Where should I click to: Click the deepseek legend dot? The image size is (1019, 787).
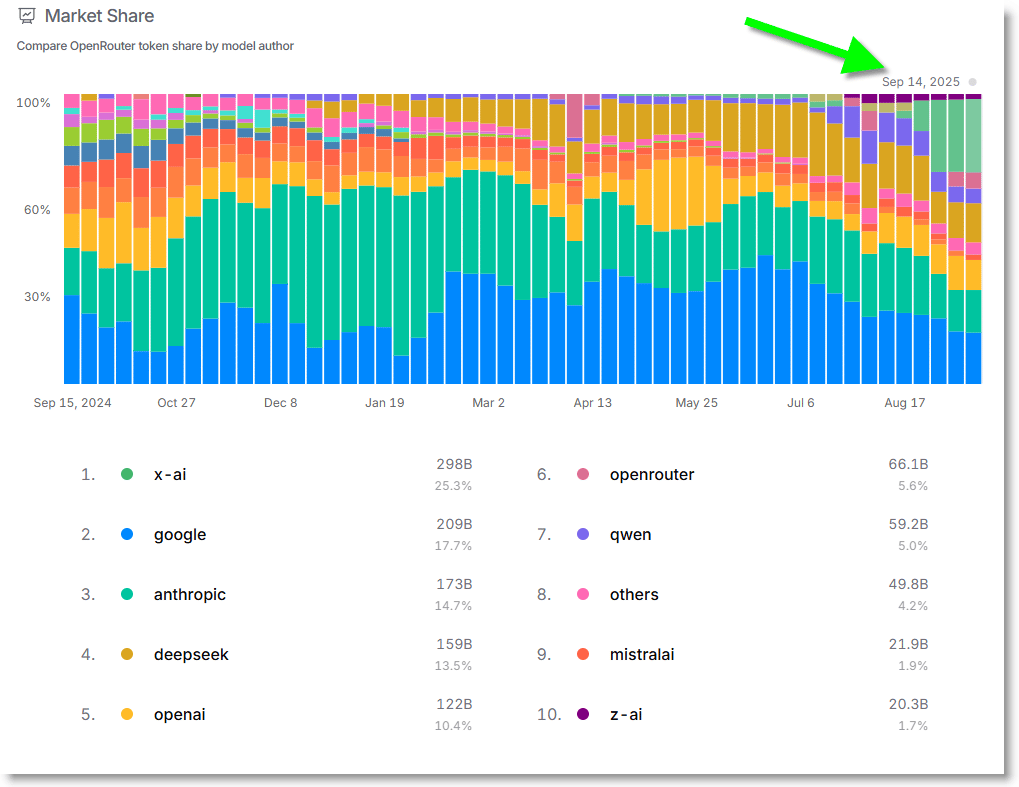click(127, 654)
